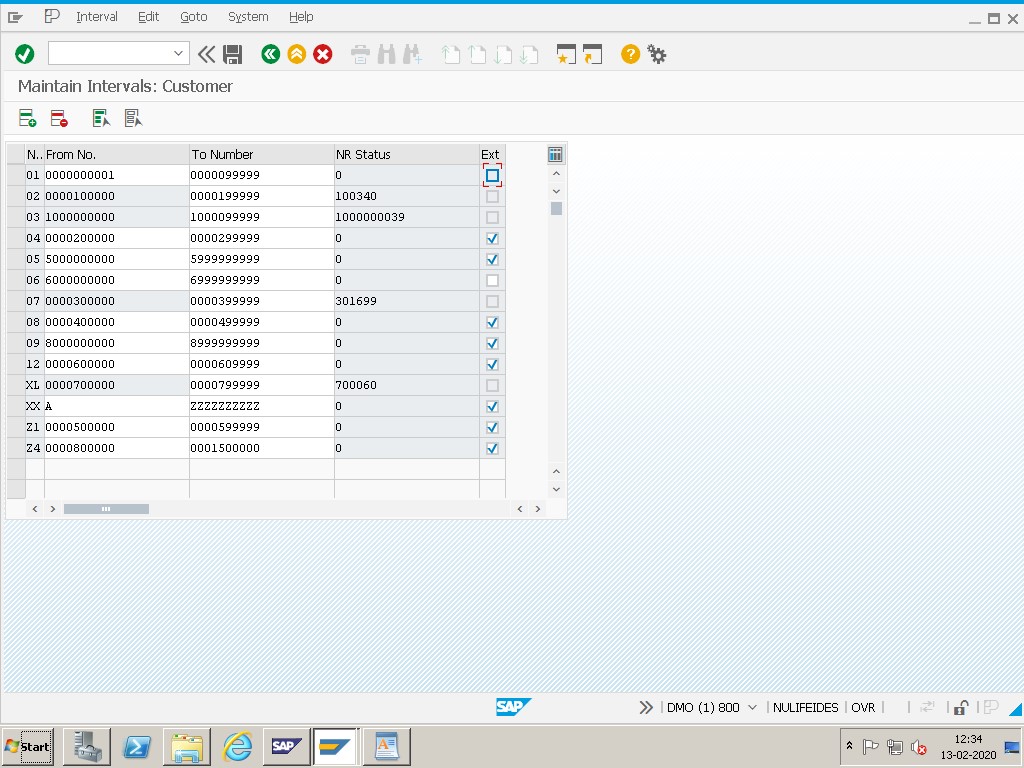1024x768 pixels.
Task: Expand the DMO (1) 800 system dropdown
Action: point(752,707)
